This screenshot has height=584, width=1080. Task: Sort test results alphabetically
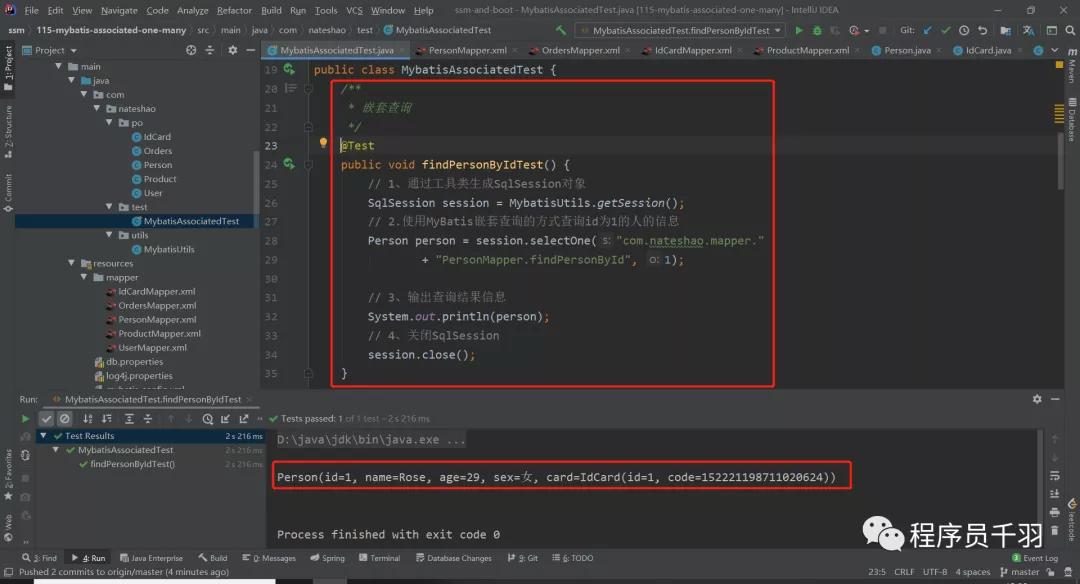[87, 419]
